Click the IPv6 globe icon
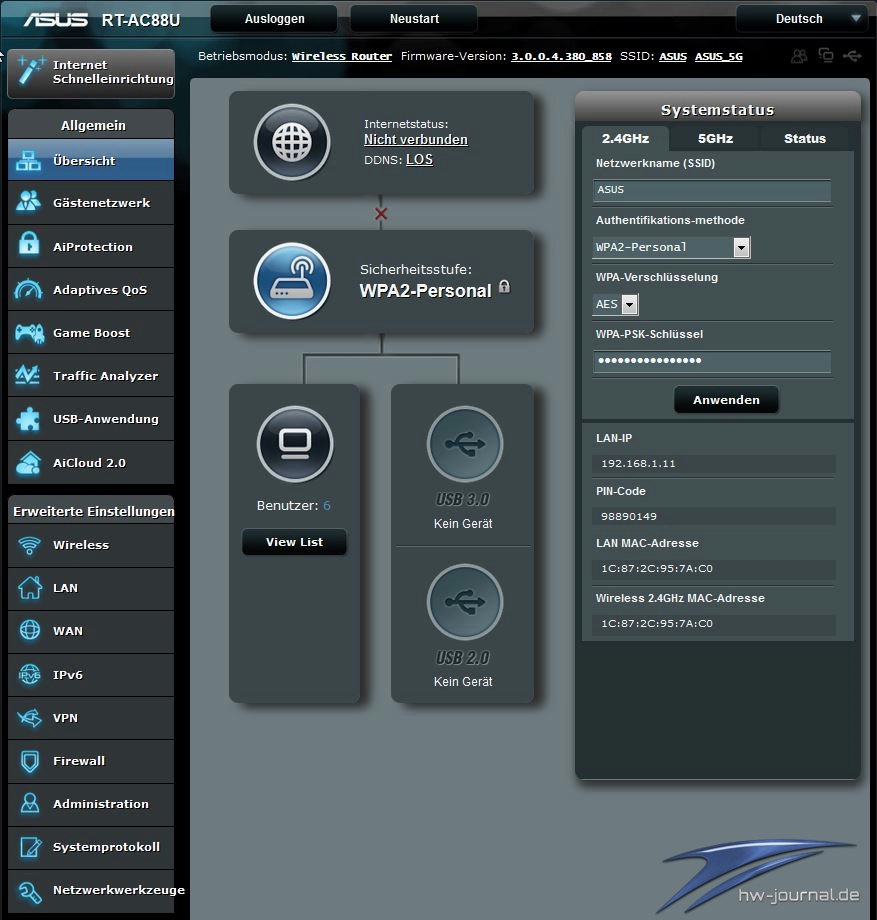This screenshot has height=920, width=877. coord(29,675)
